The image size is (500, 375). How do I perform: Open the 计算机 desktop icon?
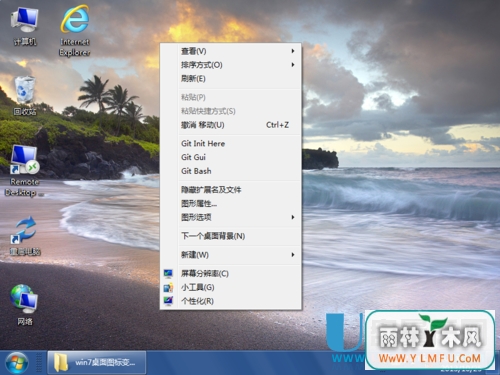[x=25, y=26]
